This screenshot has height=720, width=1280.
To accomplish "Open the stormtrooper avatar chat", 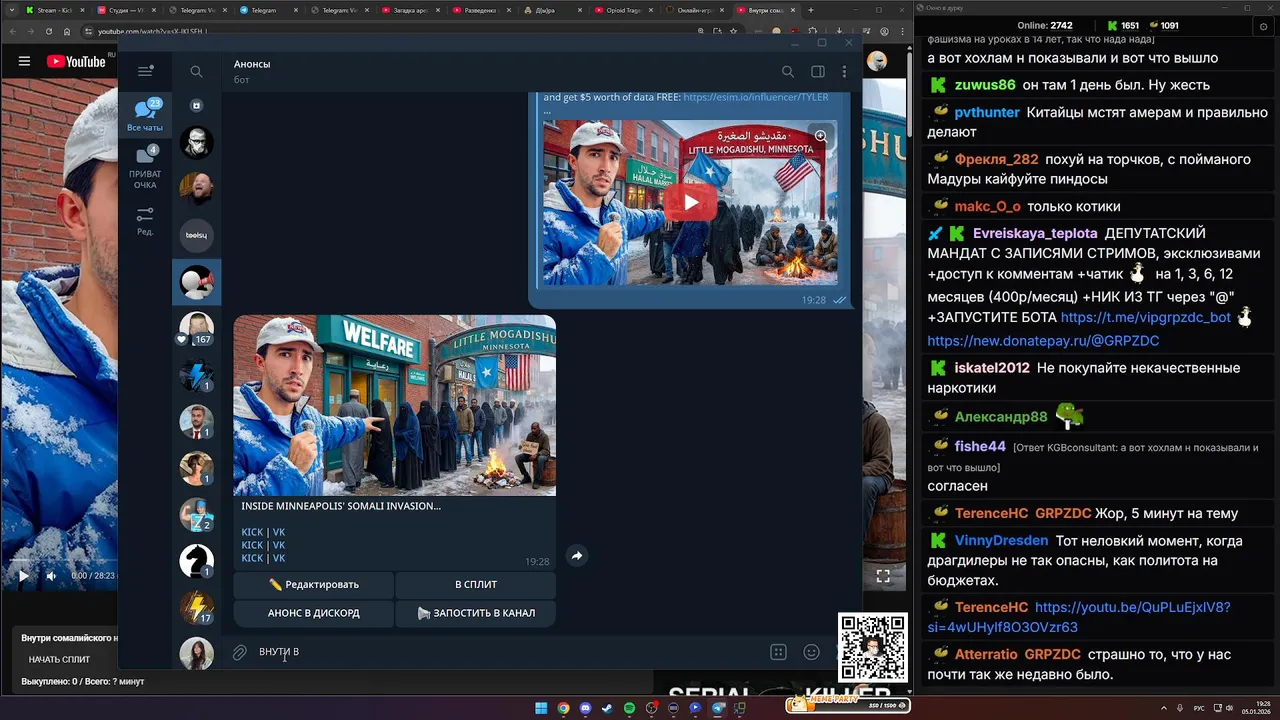I will [x=196, y=142].
